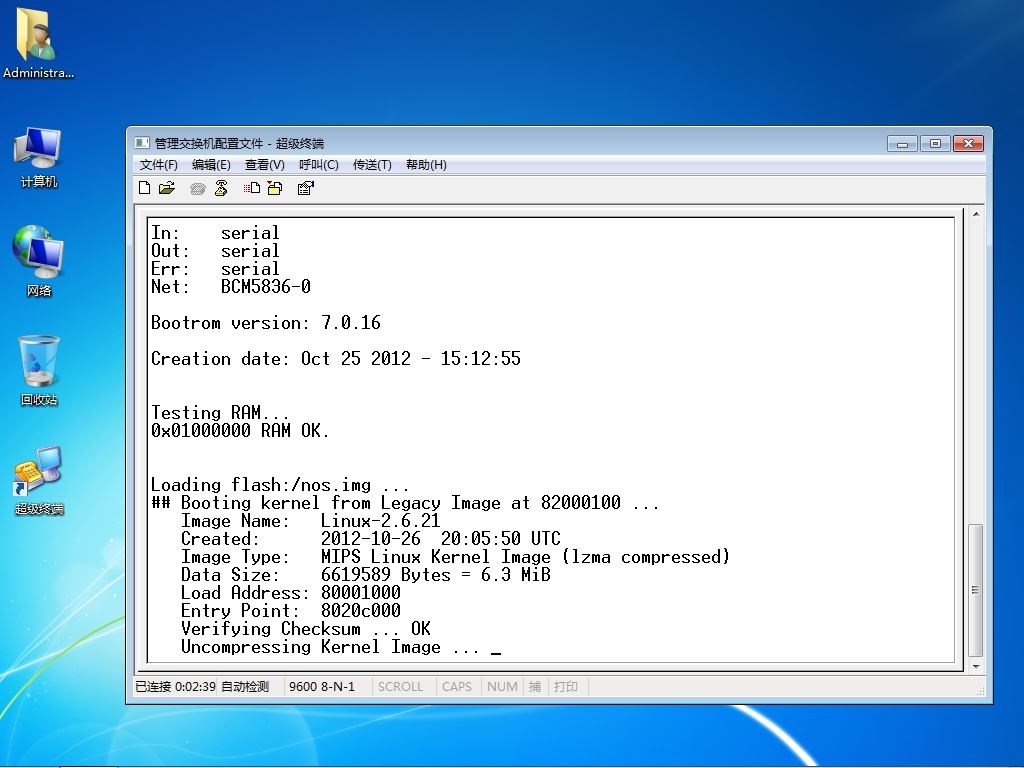This screenshot has width=1024, height=768.
Task: Click the Call (telephone) toolbar icon
Action: point(197,189)
